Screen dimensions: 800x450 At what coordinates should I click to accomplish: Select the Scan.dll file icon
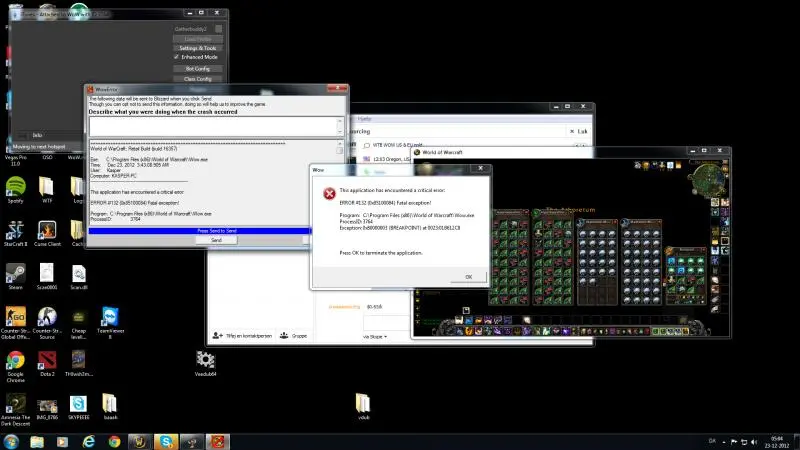(x=79, y=276)
